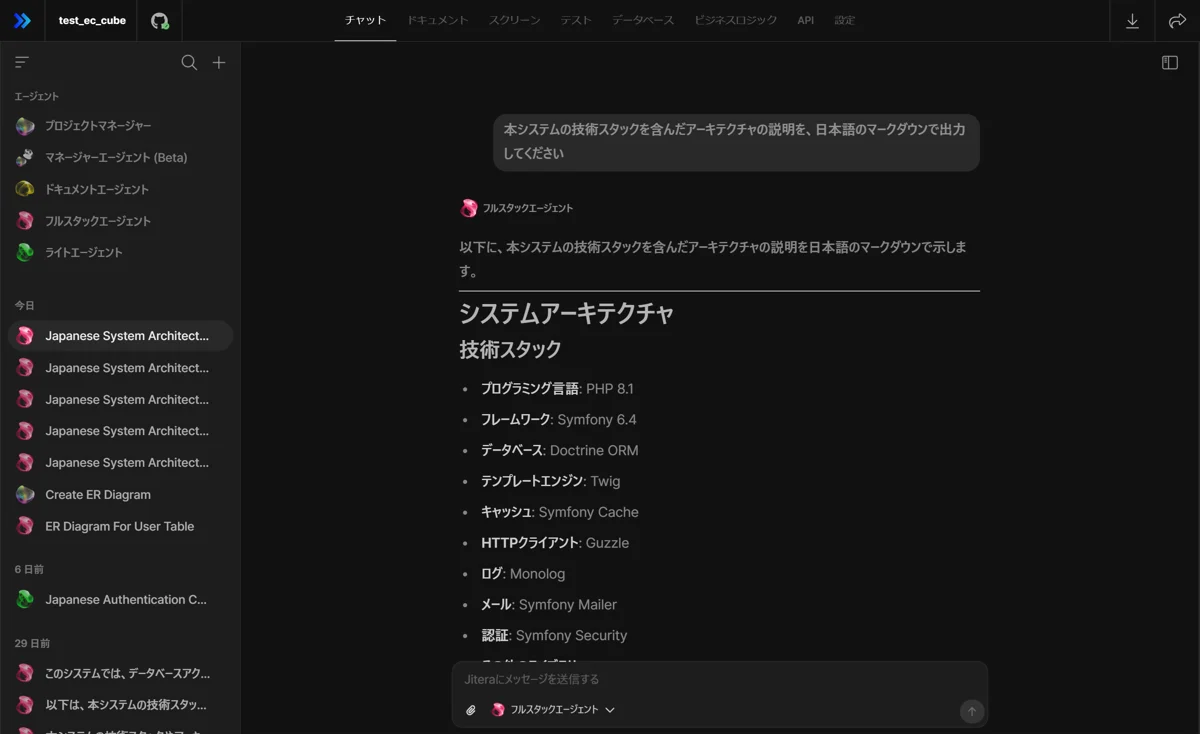Click the エージェント section label
Image resolution: width=1200 pixels, height=734 pixels.
click(37, 96)
